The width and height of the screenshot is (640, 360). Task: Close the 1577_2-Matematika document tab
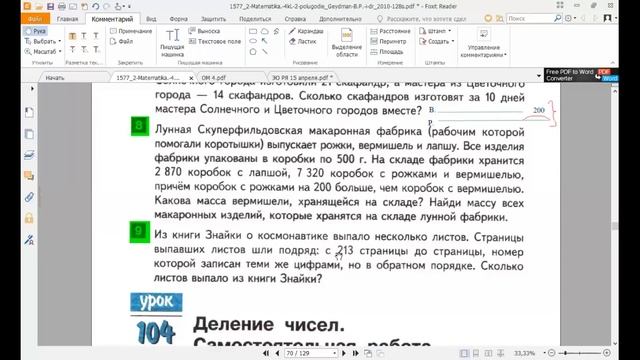click(191, 78)
